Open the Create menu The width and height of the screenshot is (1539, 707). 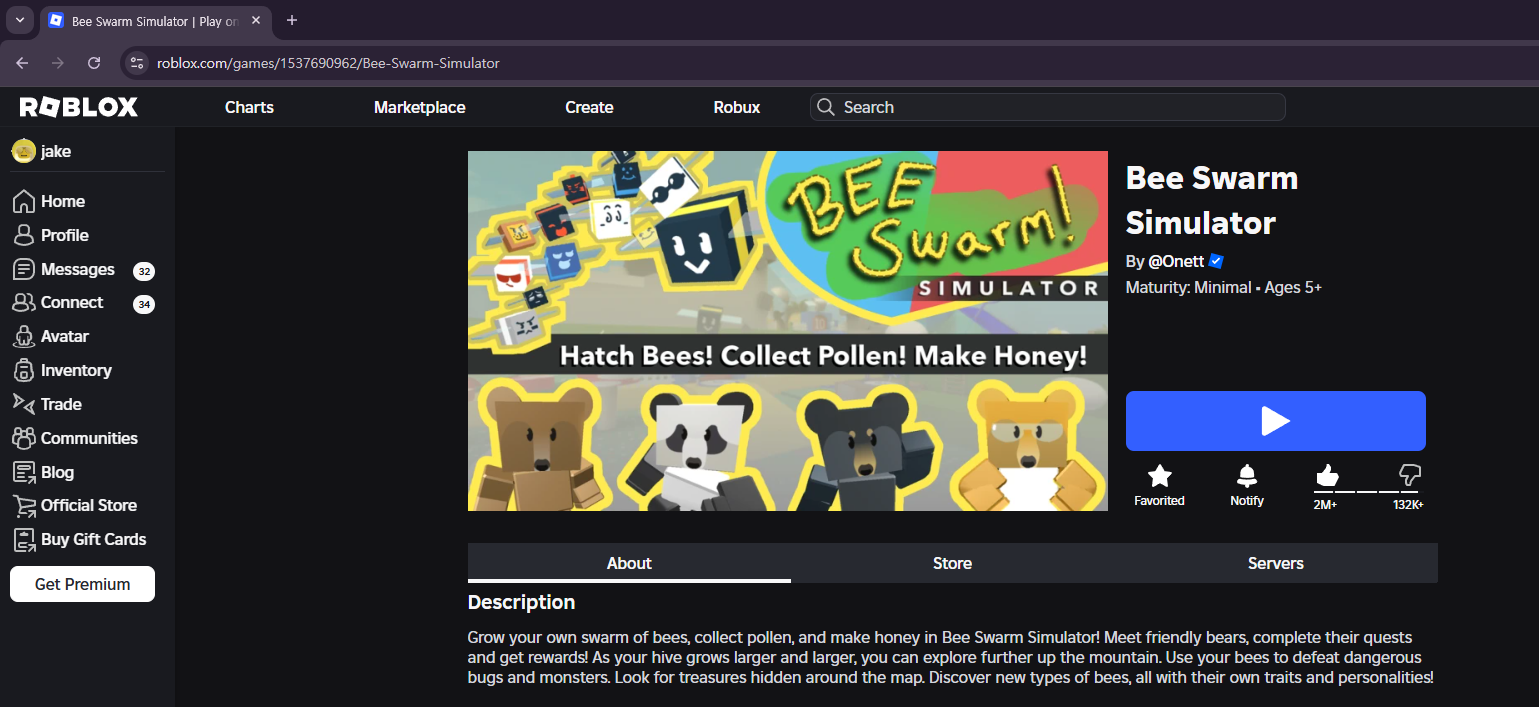pos(589,107)
